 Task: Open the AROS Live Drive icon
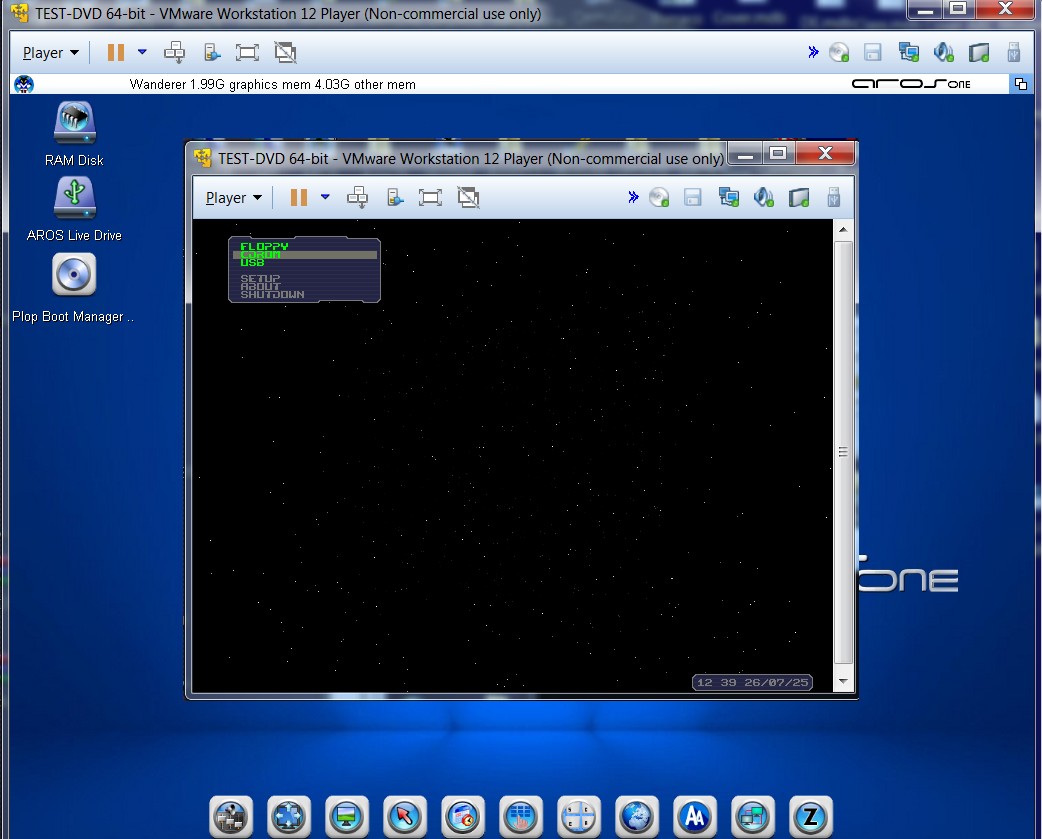click(x=72, y=195)
